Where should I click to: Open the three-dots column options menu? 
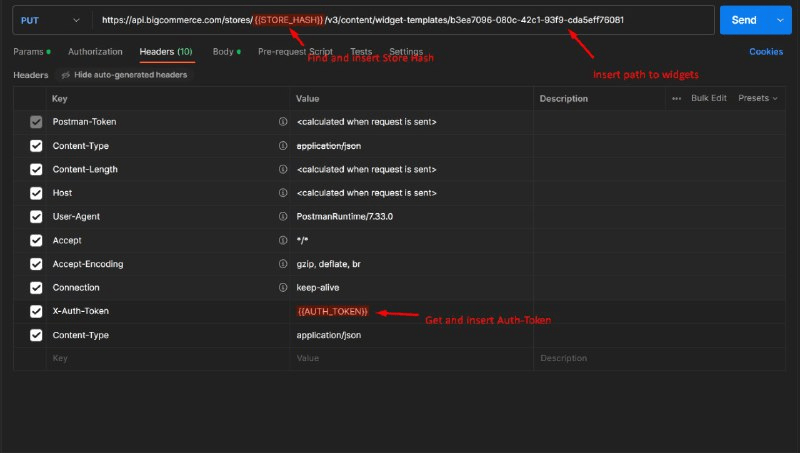pyautogui.click(x=677, y=98)
